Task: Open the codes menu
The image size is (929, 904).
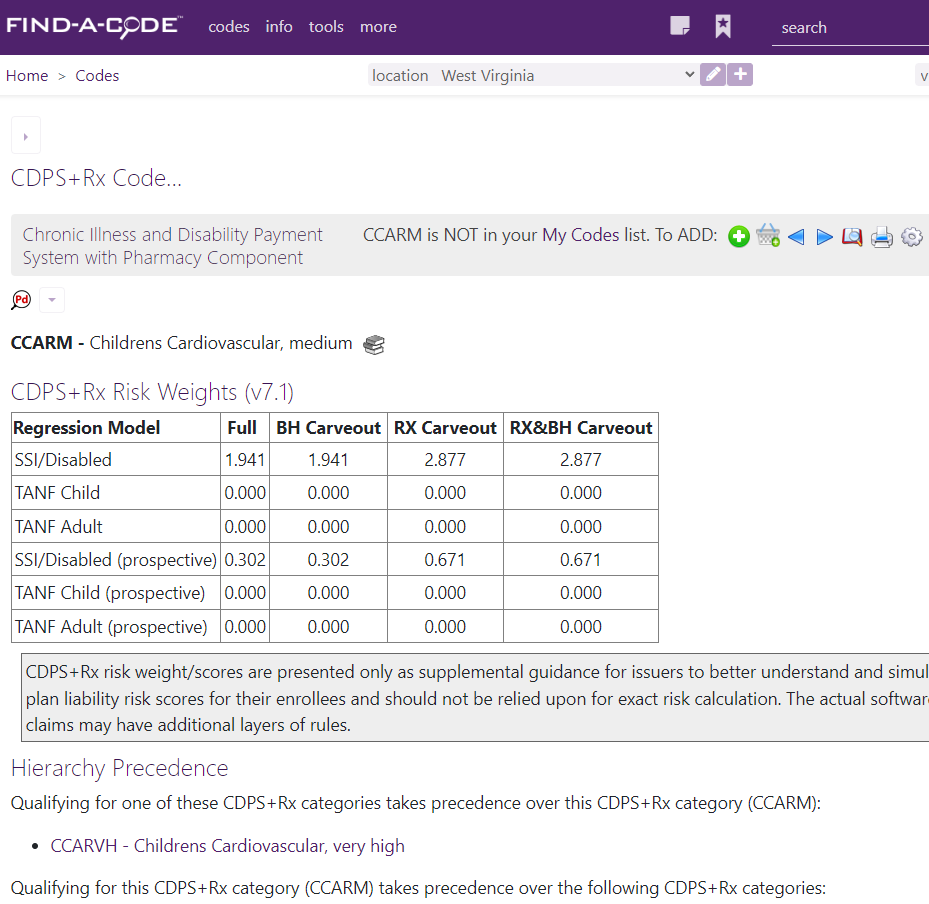Action: coord(229,27)
